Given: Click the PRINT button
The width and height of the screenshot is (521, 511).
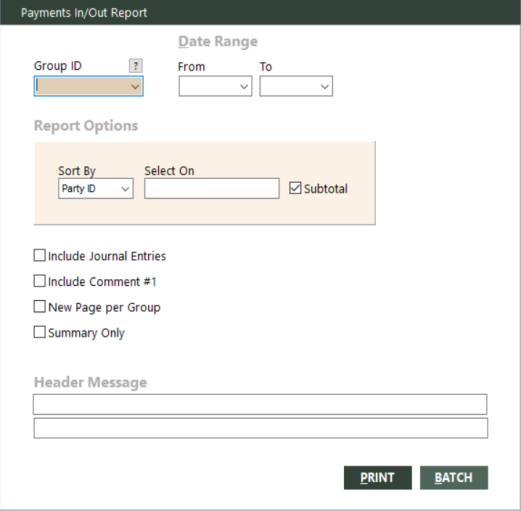Looking at the screenshot, I should coord(378,478).
